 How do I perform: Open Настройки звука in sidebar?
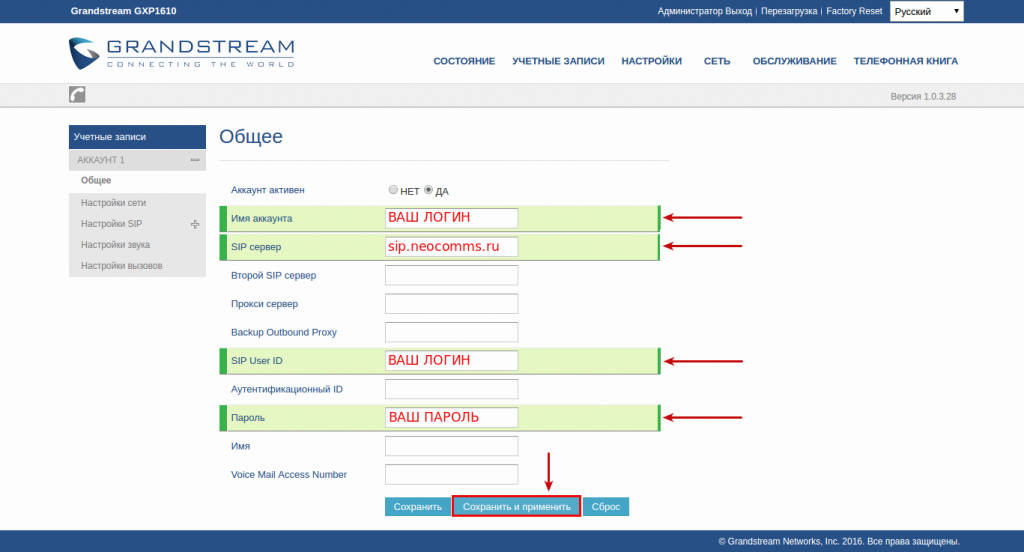pyautogui.click(x=115, y=245)
